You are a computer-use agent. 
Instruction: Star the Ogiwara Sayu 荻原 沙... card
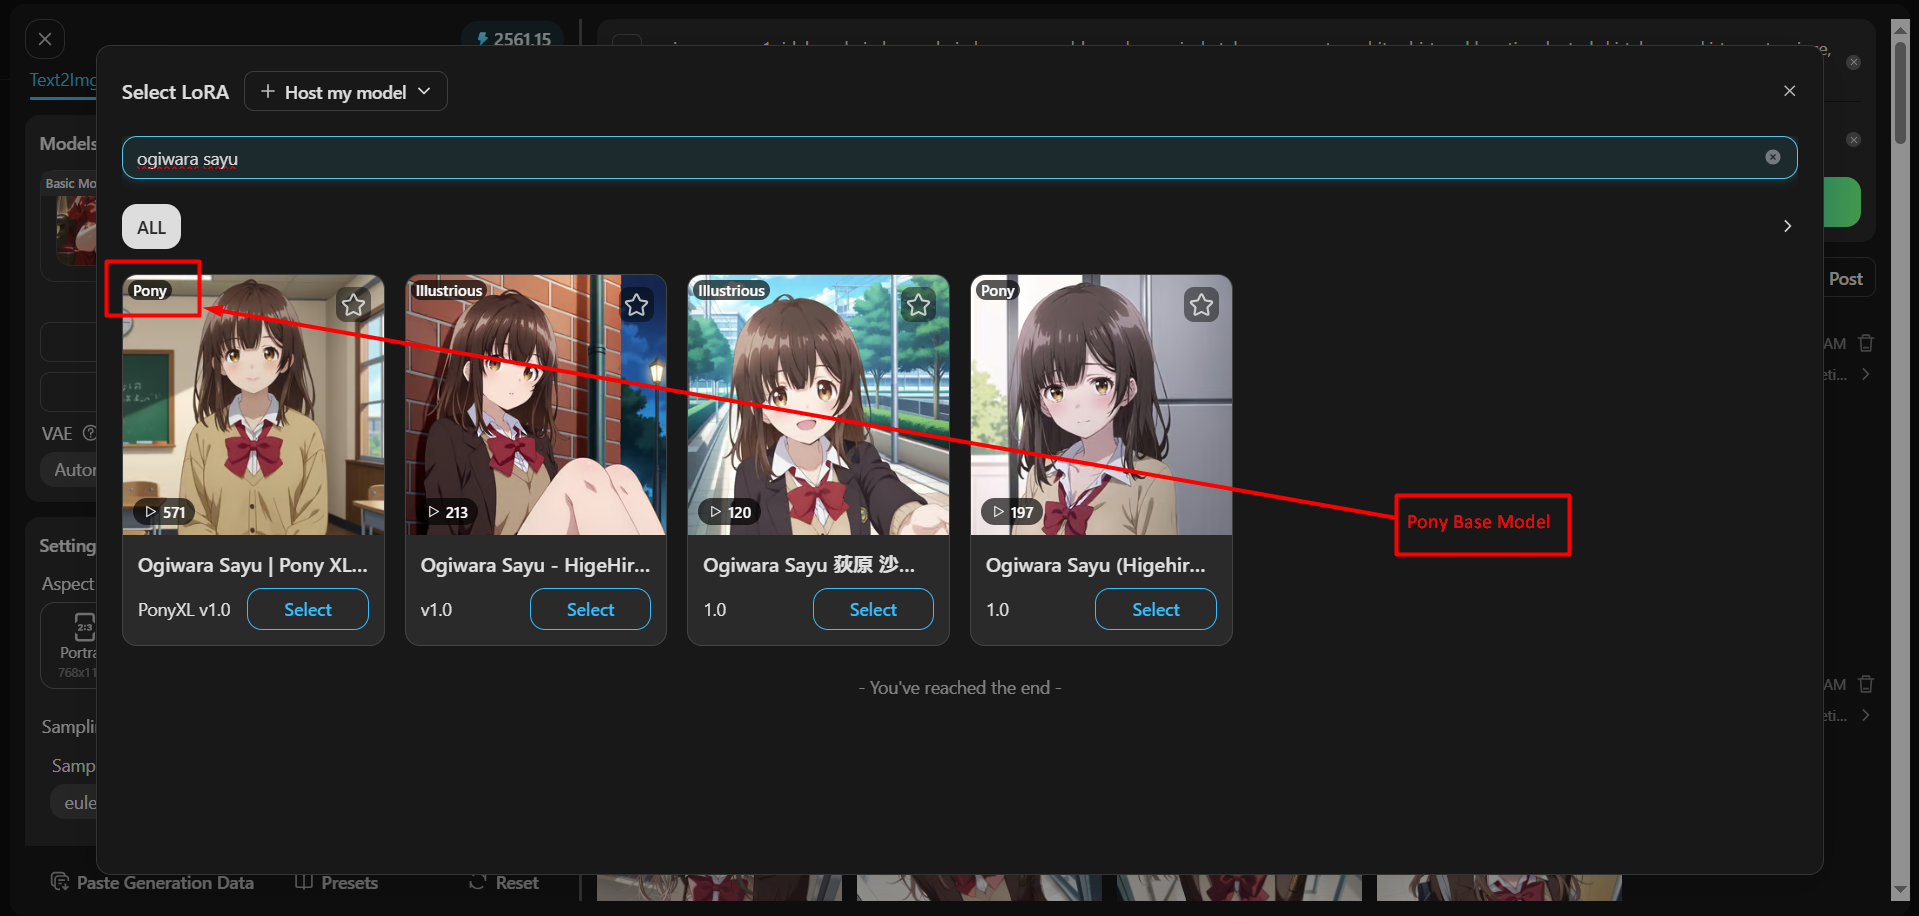pyautogui.click(x=918, y=304)
